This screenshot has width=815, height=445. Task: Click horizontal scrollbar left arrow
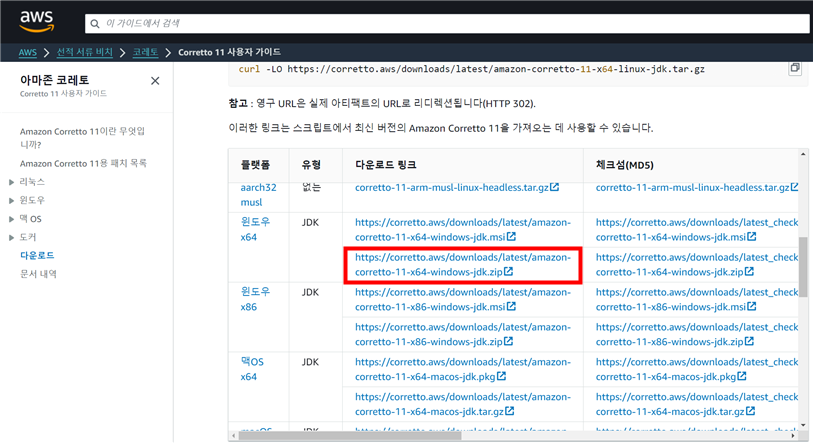233,436
